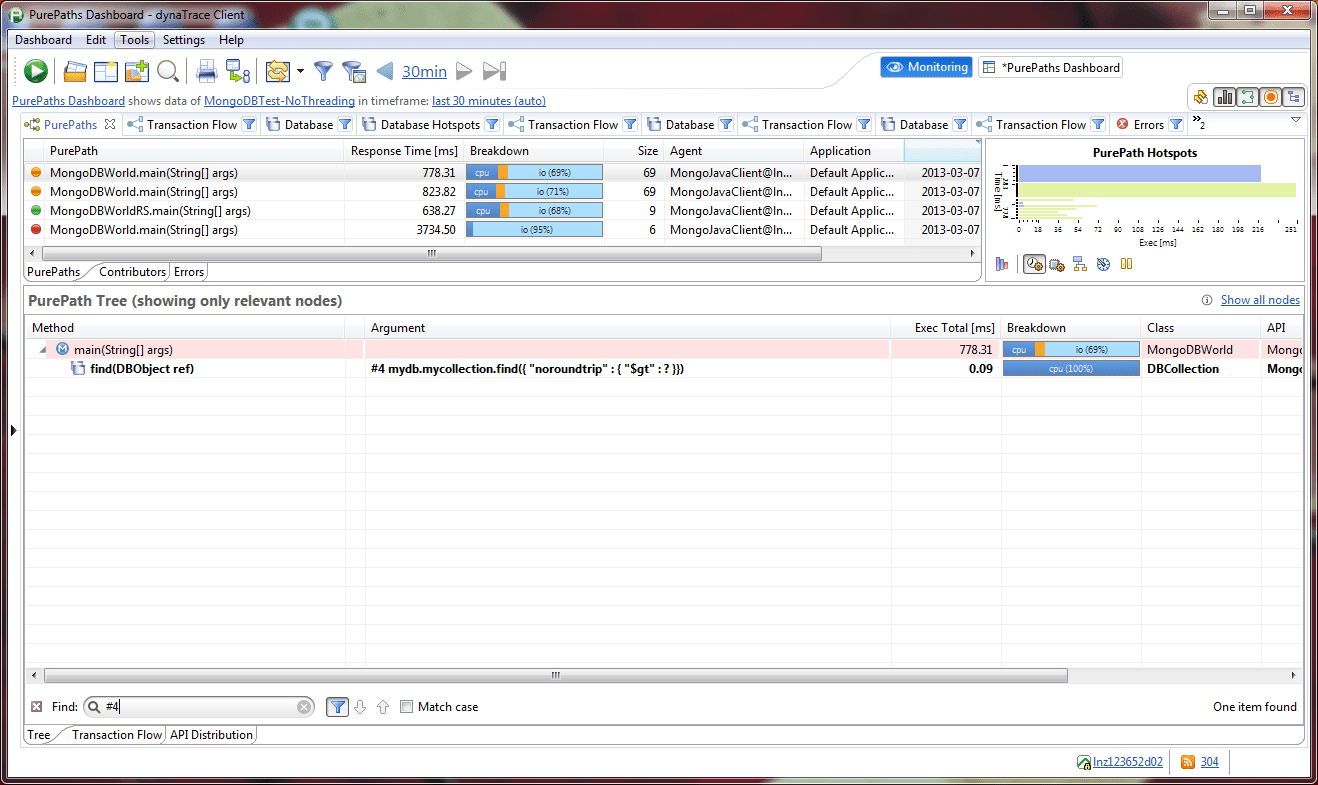Select the MongoDBWorldRS.main(String[] args) row
Screen dimensions: 1318x785
coord(502,211)
